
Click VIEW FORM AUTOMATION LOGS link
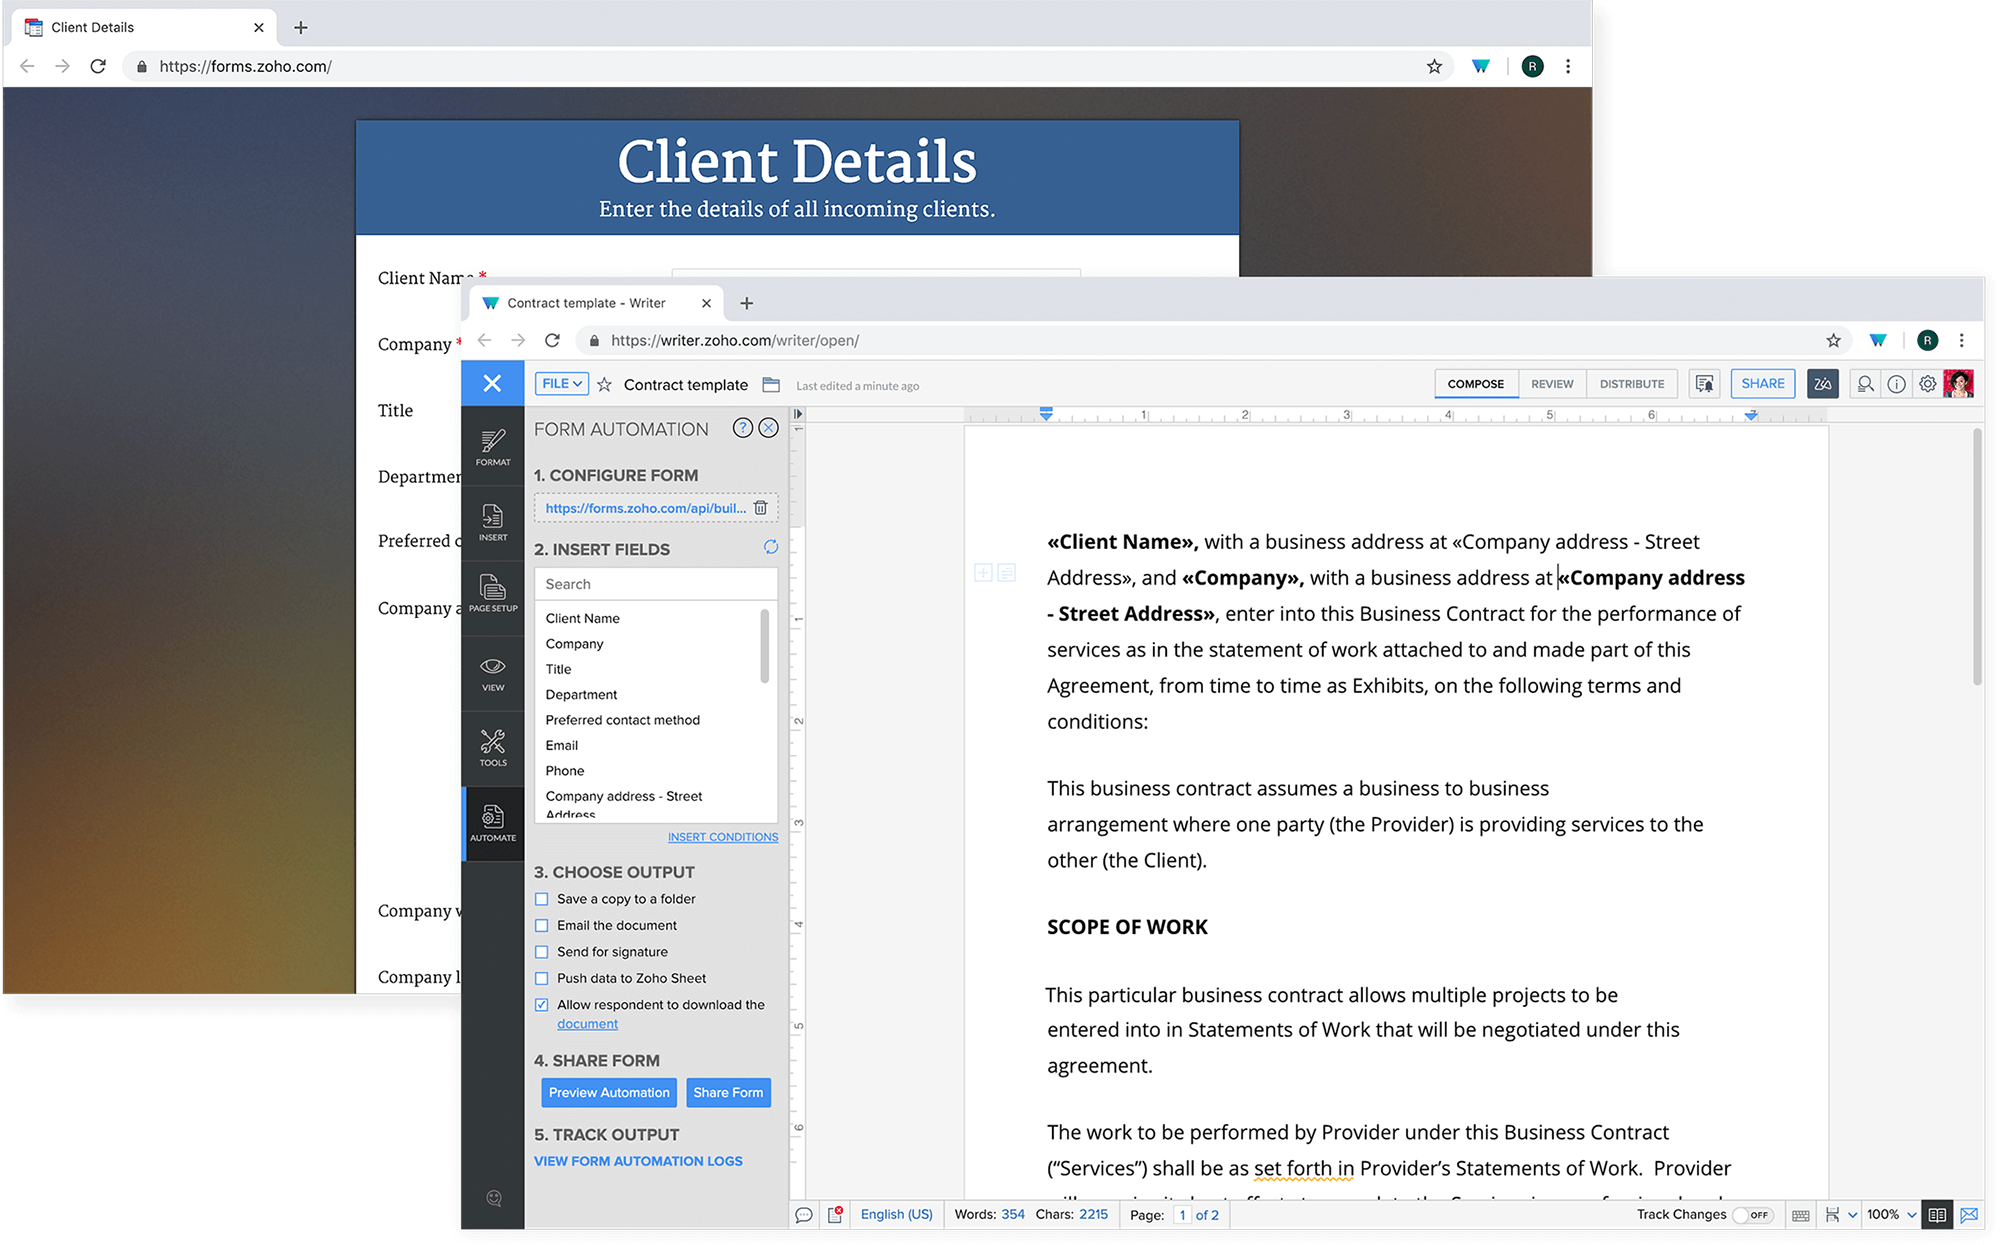pyautogui.click(x=639, y=1160)
